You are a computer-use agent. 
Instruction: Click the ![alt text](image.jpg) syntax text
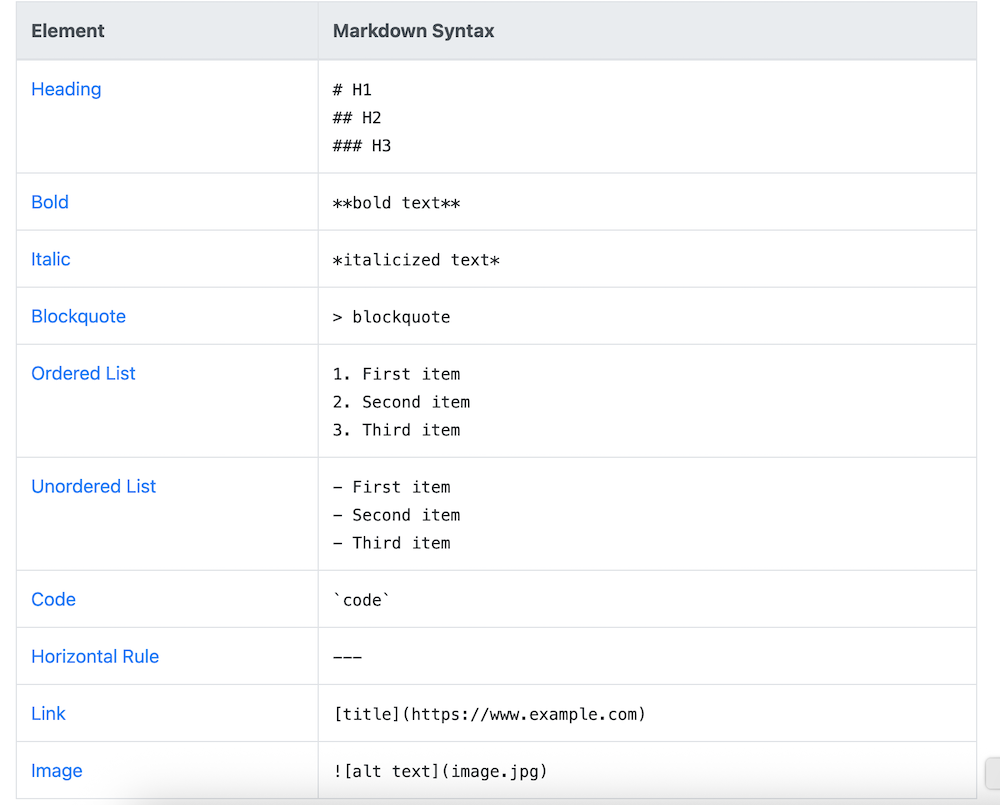pyautogui.click(x=440, y=771)
